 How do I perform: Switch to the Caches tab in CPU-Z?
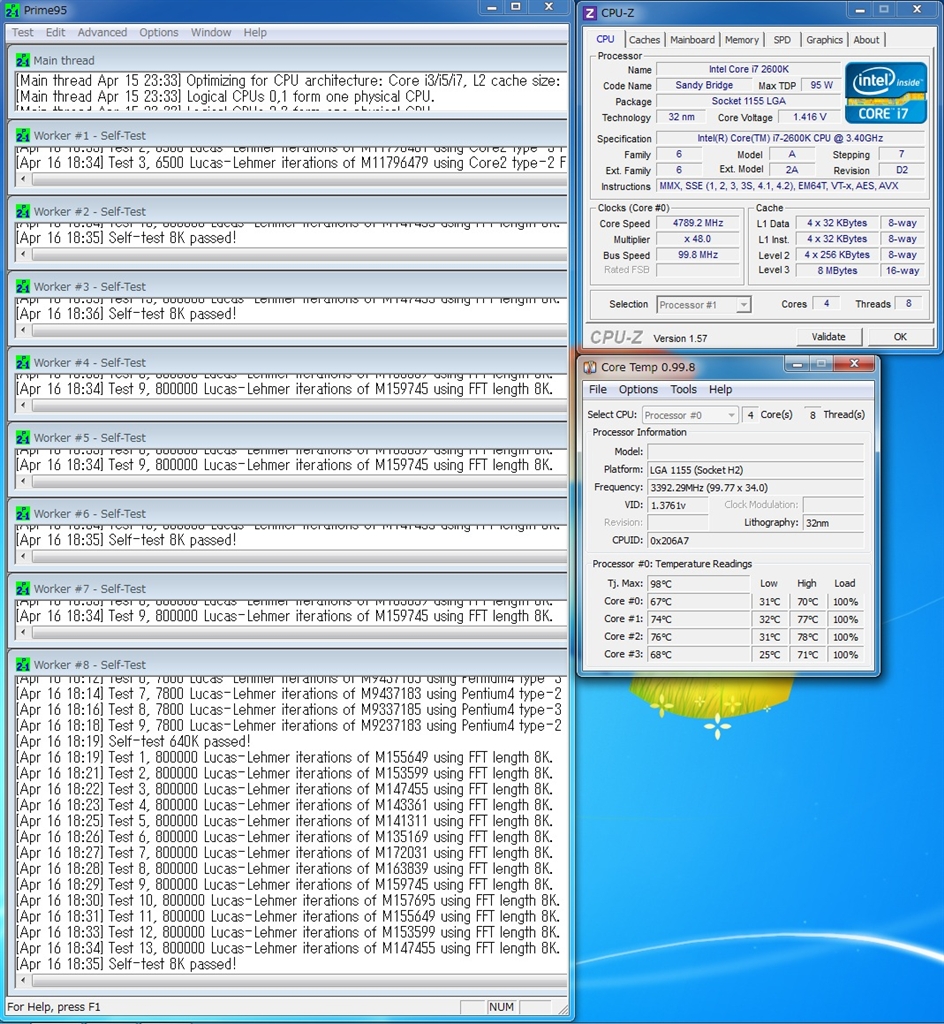(x=644, y=40)
